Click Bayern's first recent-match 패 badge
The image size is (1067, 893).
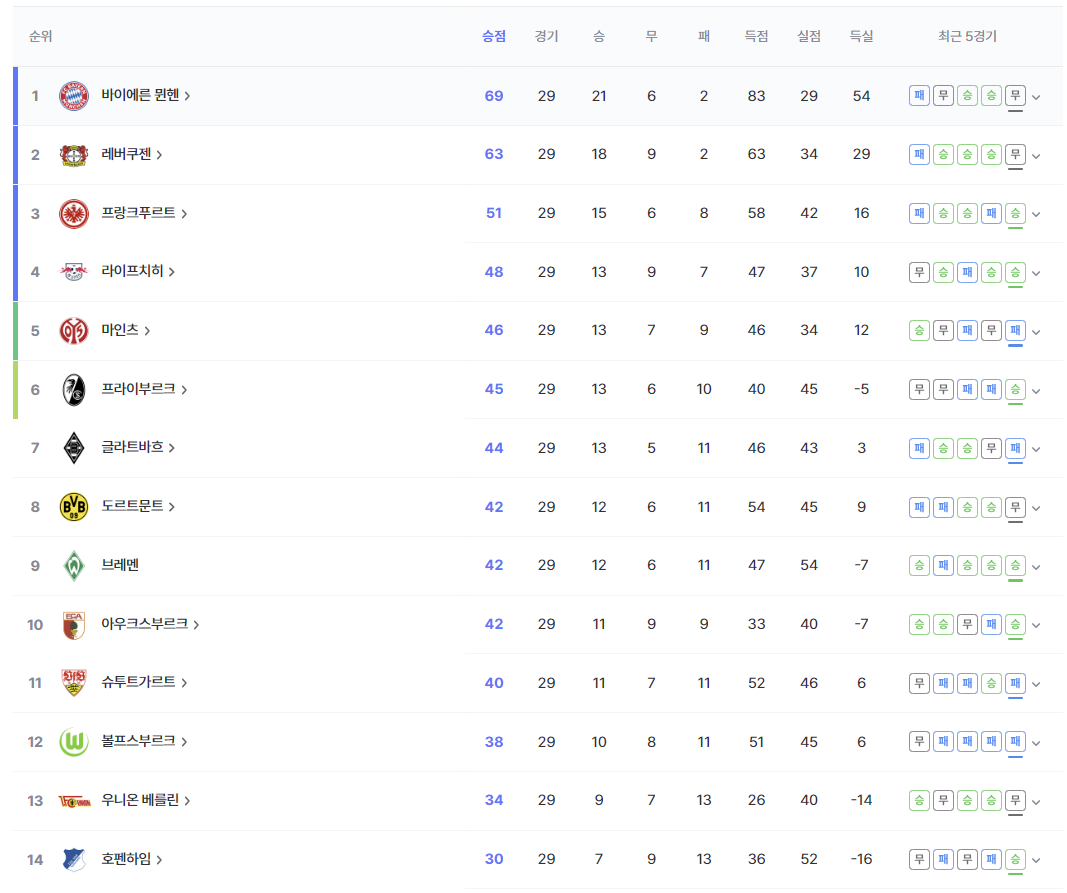click(x=919, y=96)
